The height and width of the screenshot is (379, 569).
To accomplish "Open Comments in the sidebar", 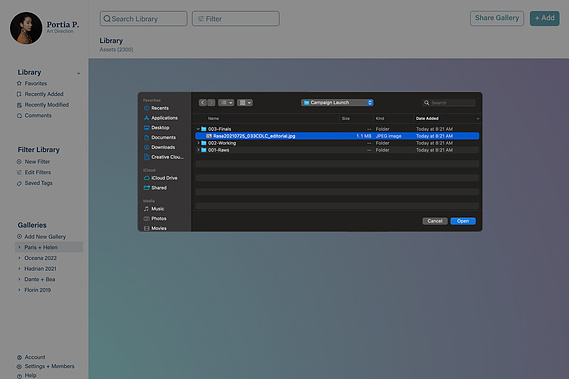I will (x=34, y=116).
